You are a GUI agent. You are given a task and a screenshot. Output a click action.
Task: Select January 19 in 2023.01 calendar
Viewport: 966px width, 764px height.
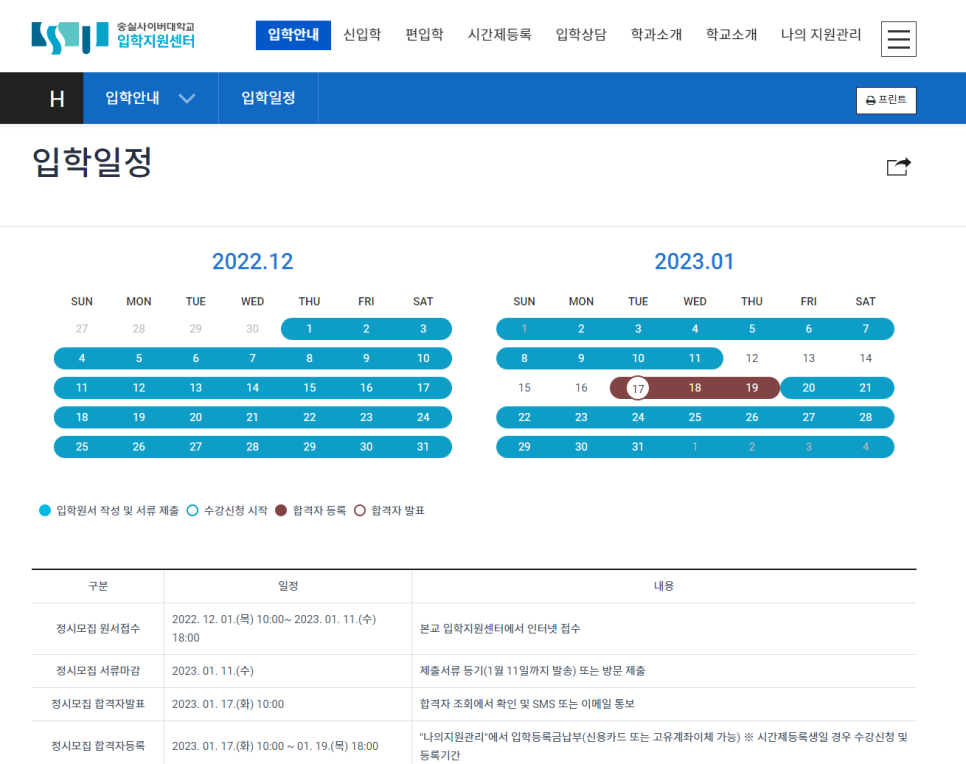coord(752,388)
